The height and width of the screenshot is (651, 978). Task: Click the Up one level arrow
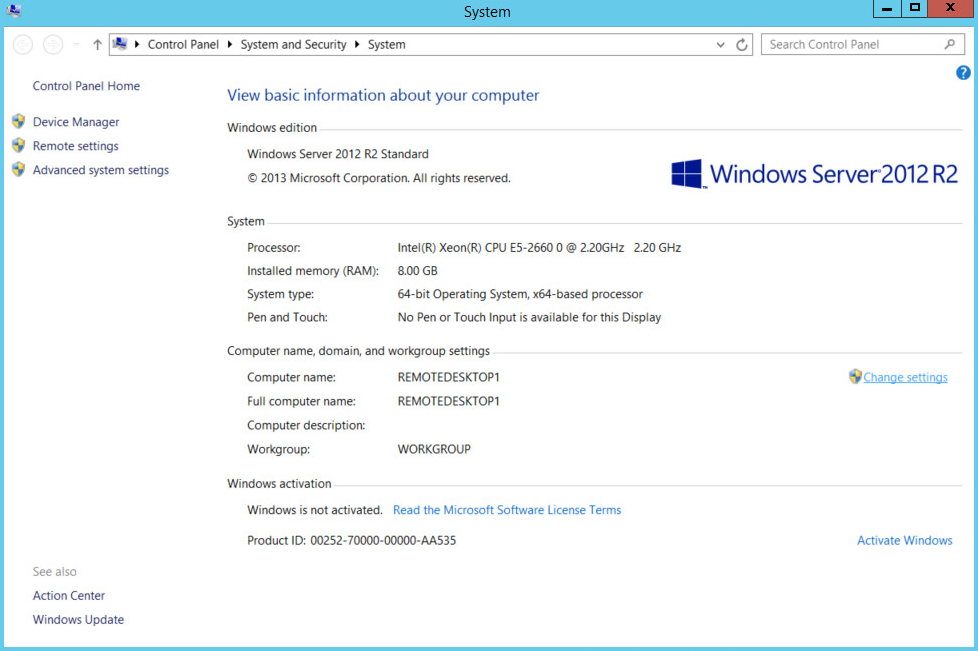(x=97, y=44)
